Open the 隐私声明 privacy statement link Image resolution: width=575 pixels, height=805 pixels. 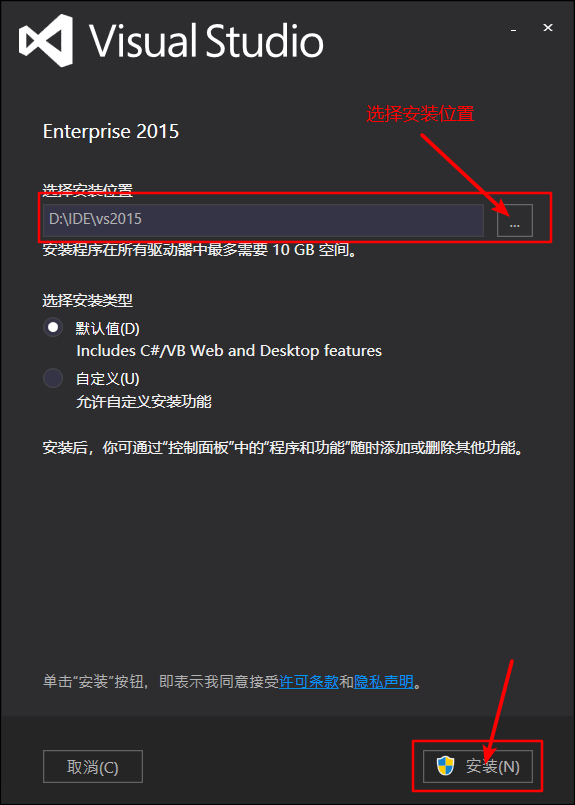click(x=384, y=682)
